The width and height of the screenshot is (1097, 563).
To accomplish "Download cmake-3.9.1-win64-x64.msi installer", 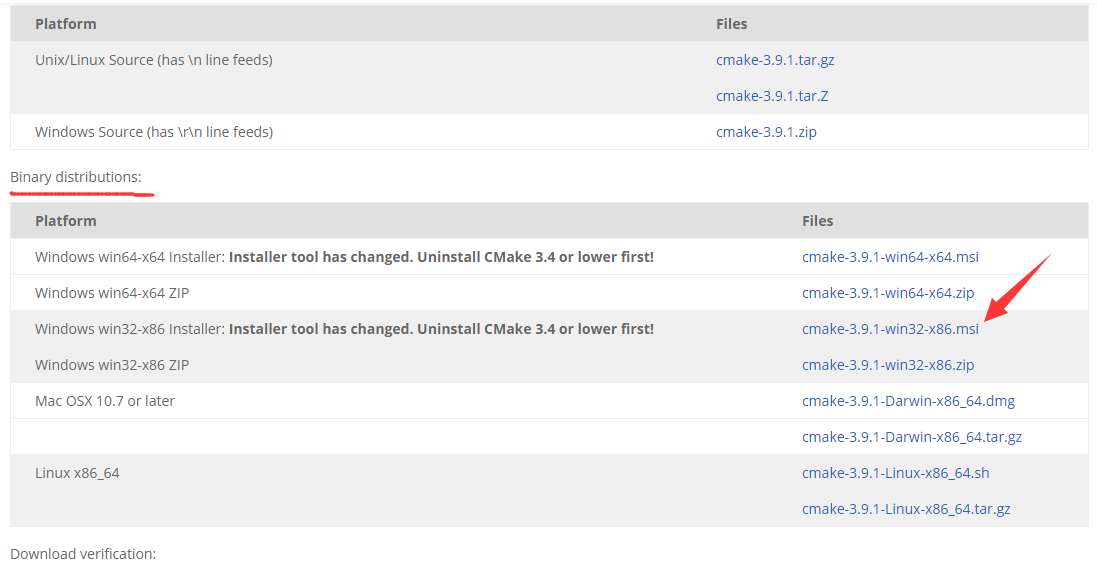I will coord(890,257).
